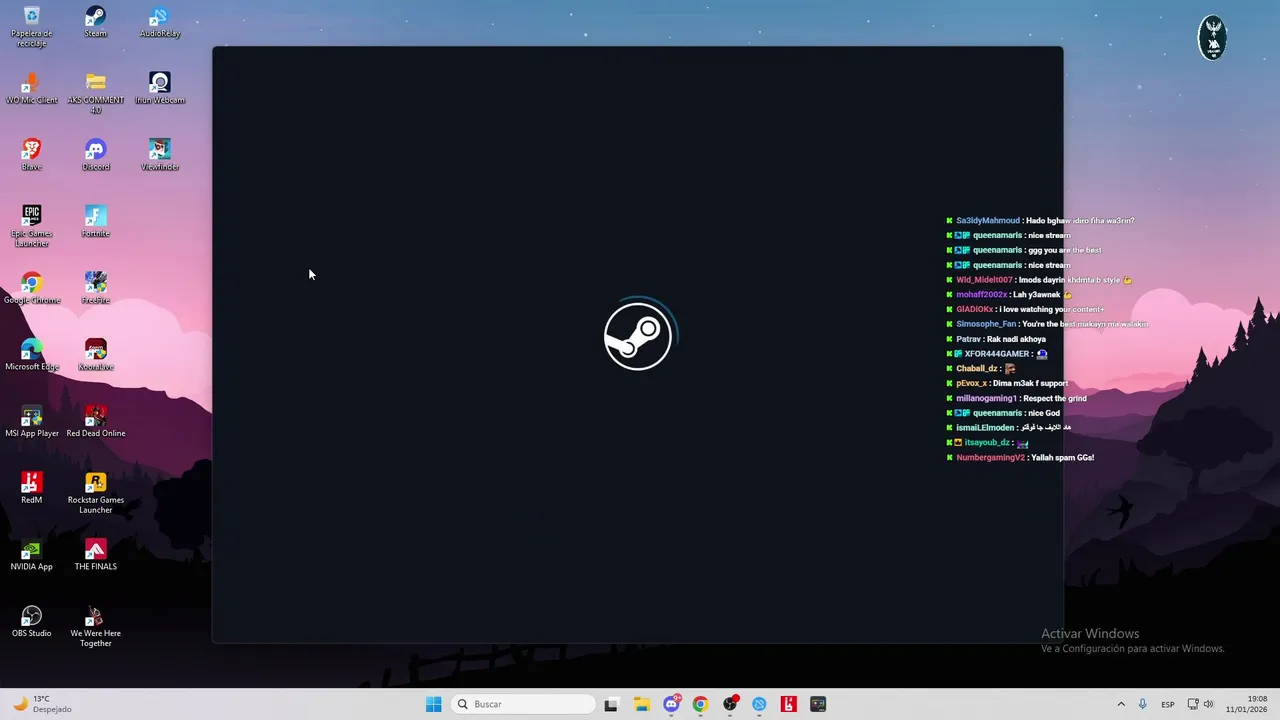Select the Fortnite desktop shortcut
The image size is (1280, 720).
[95, 222]
